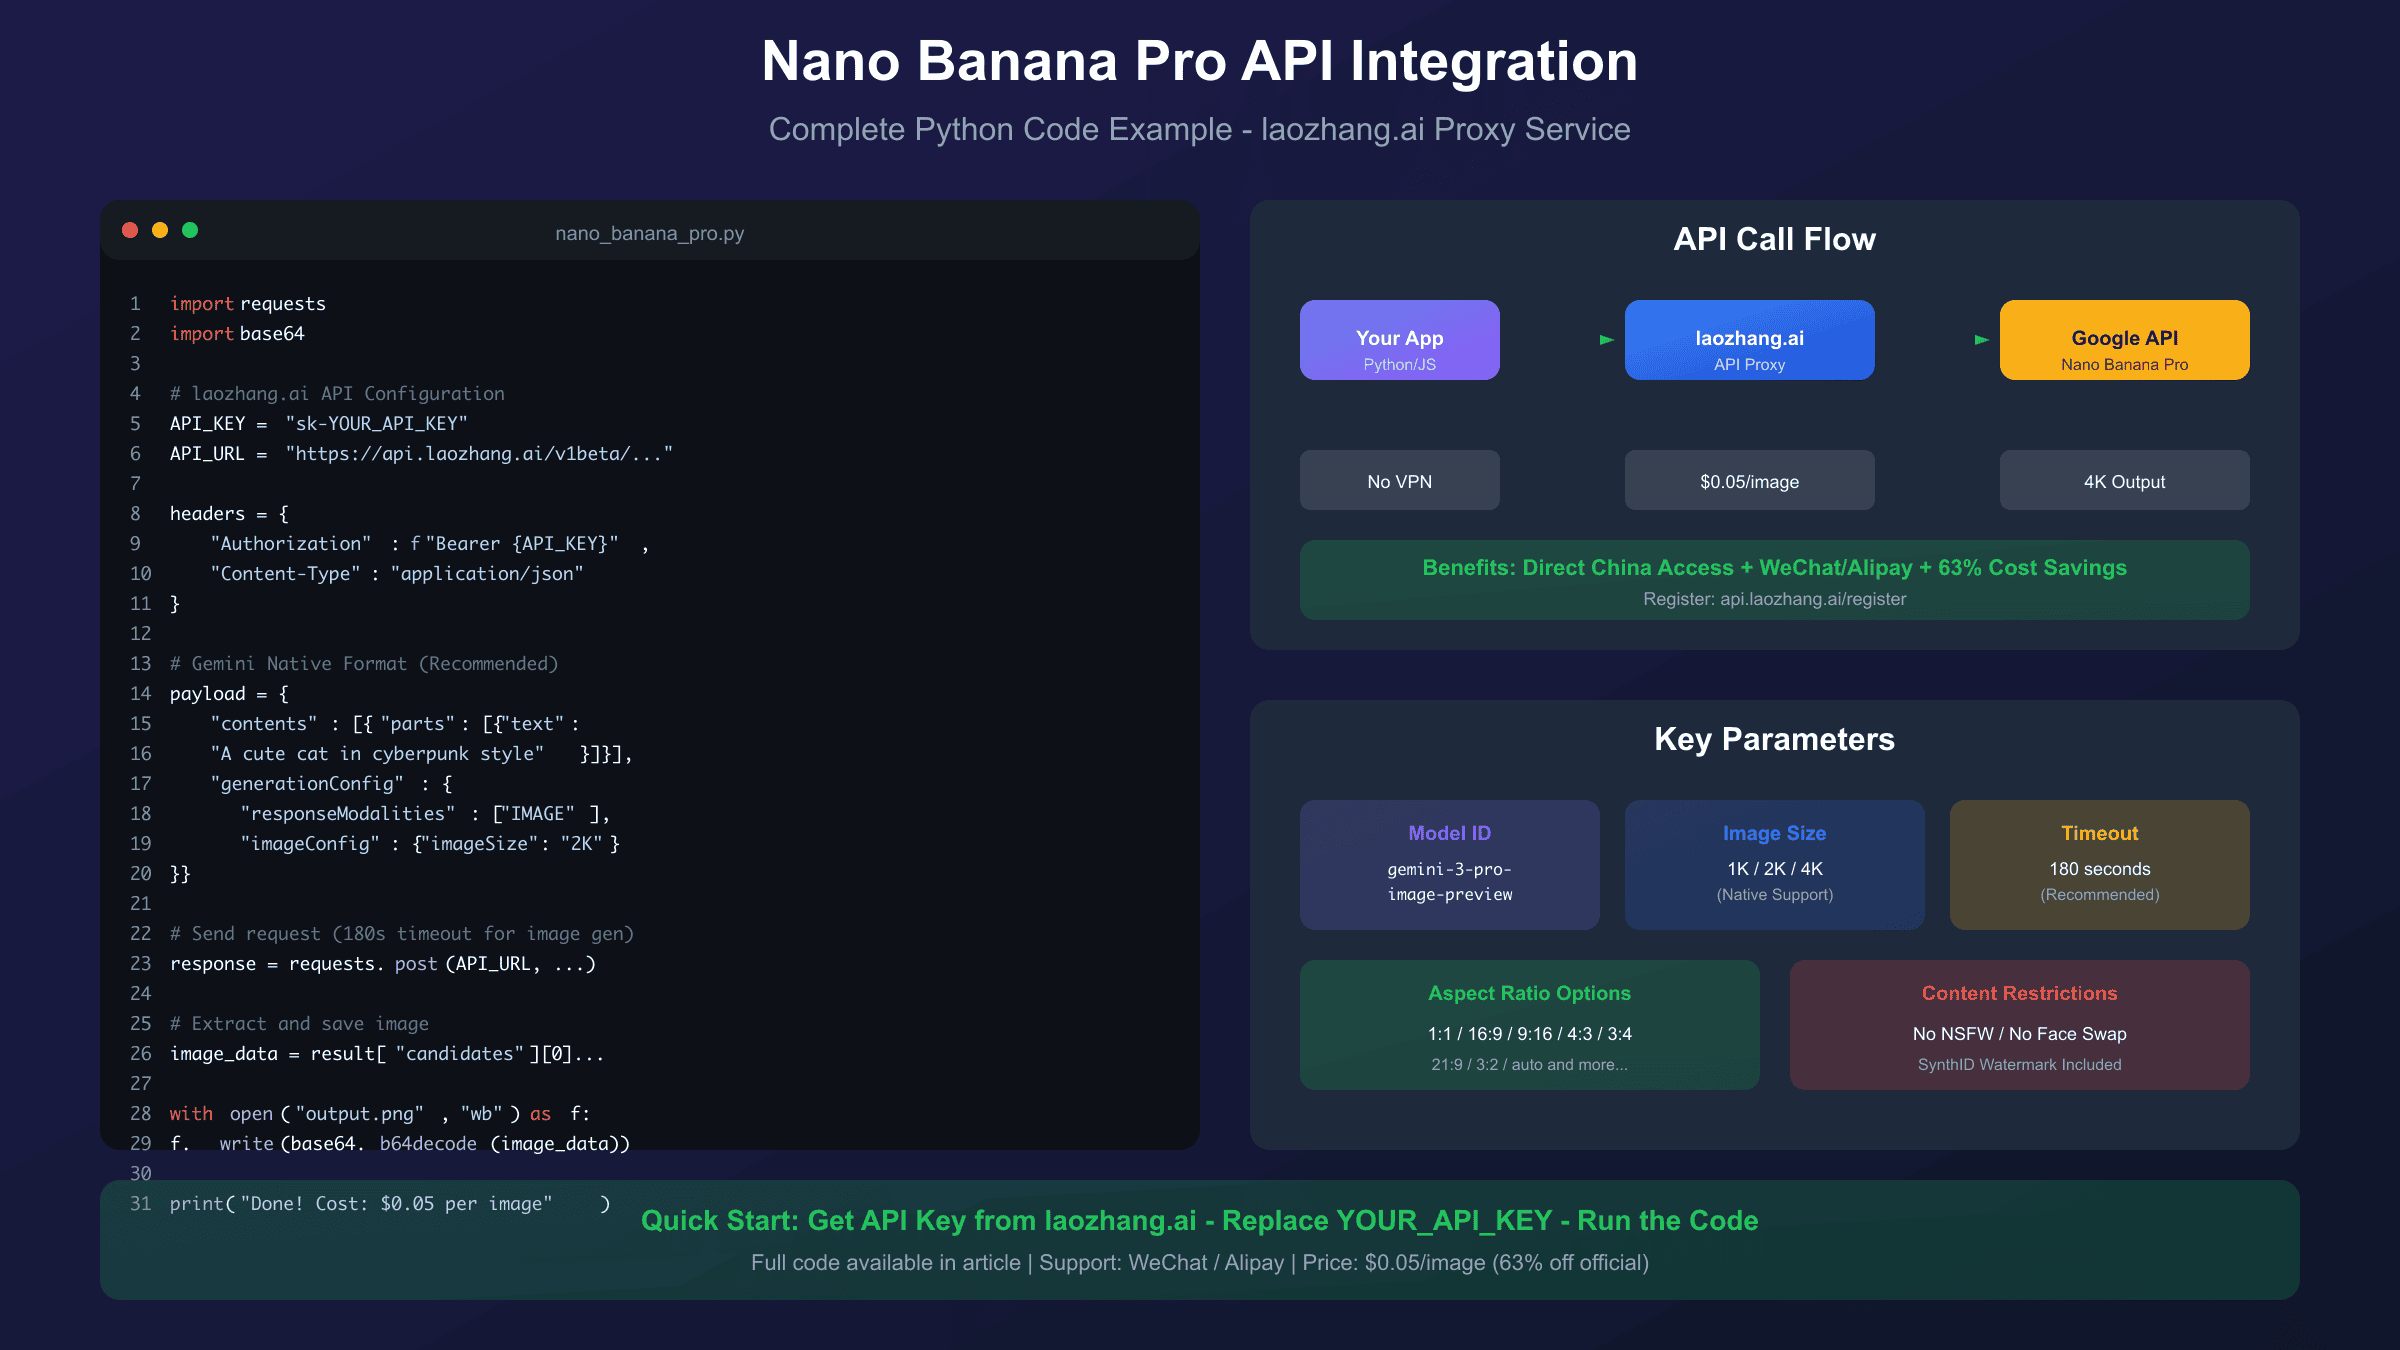The image size is (2400, 1350).
Task: Open the Image Size options
Action: tap(1774, 863)
